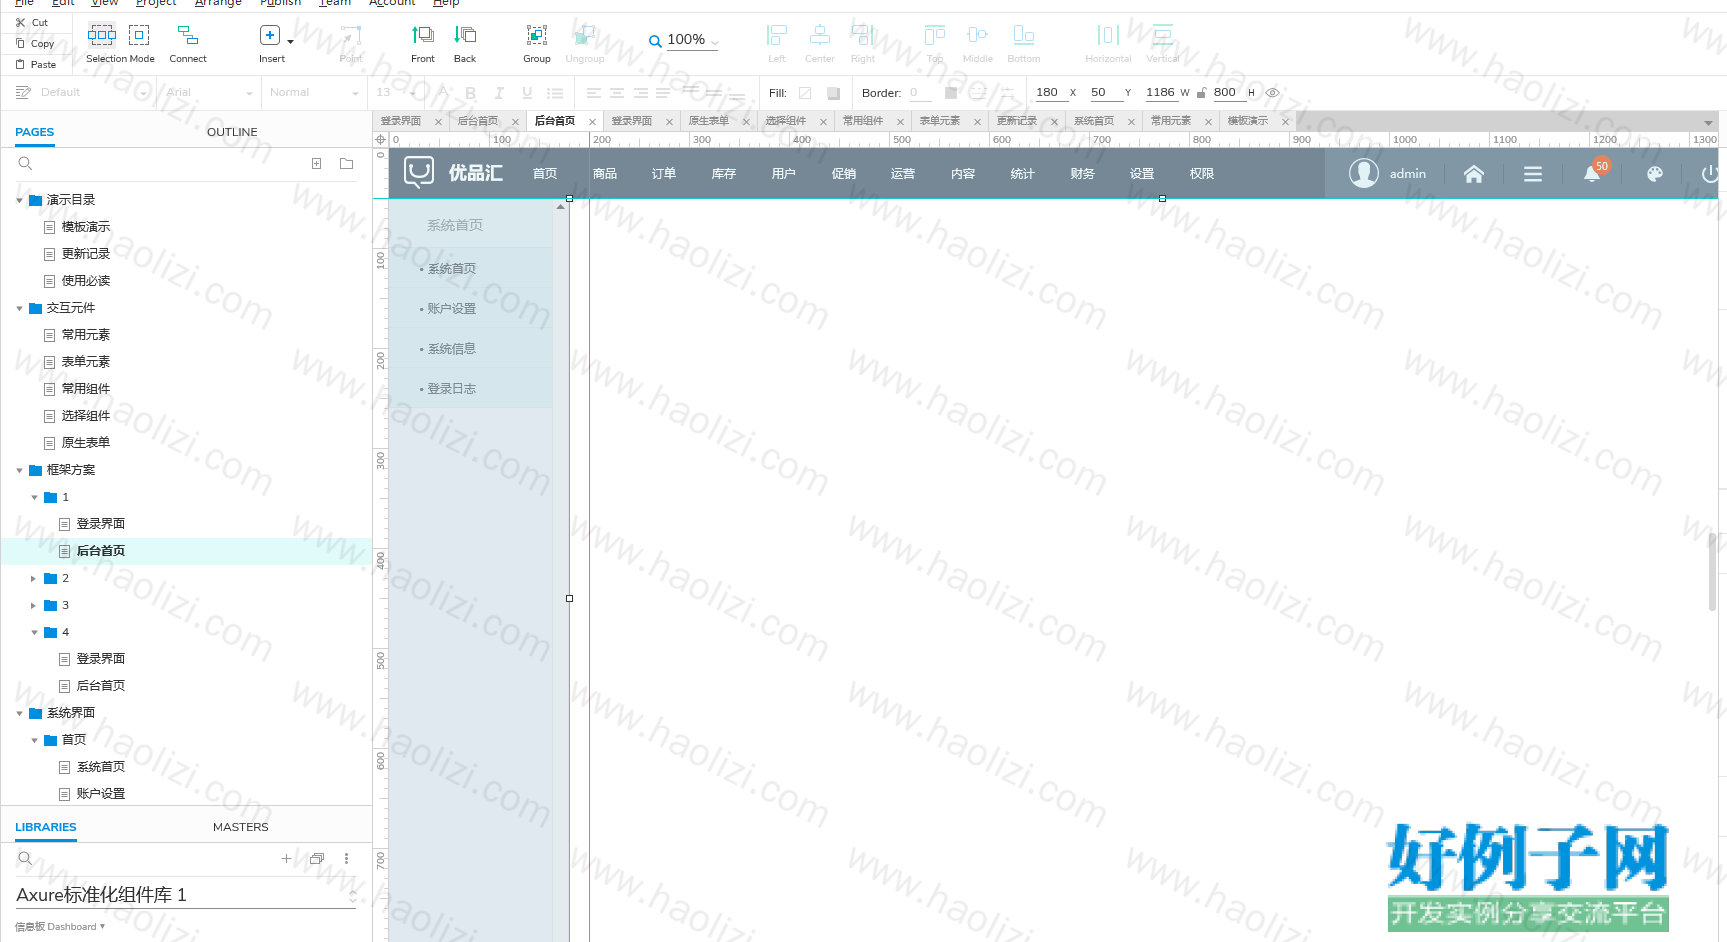The image size is (1727, 942).
Task: Open the Axure标准化组件库 1 library selector
Action: pos(186,895)
